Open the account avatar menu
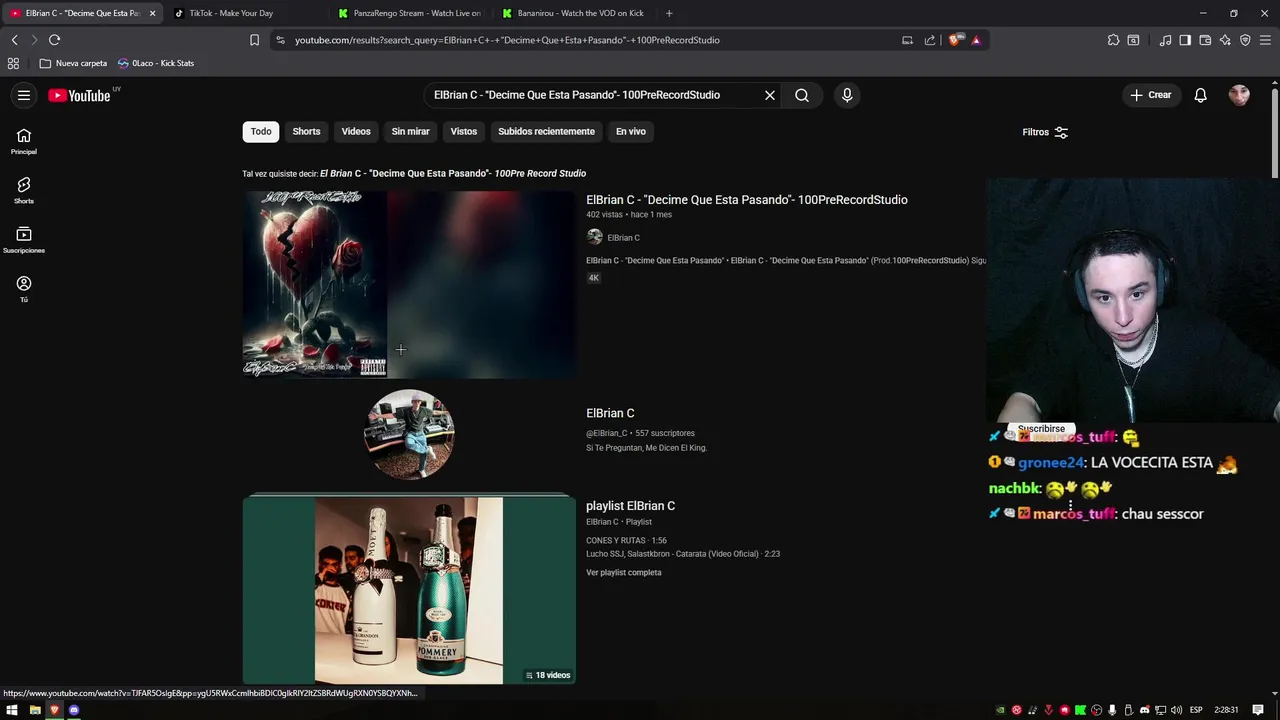This screenshot has width=1280, height=720. tap(1239, 95)
